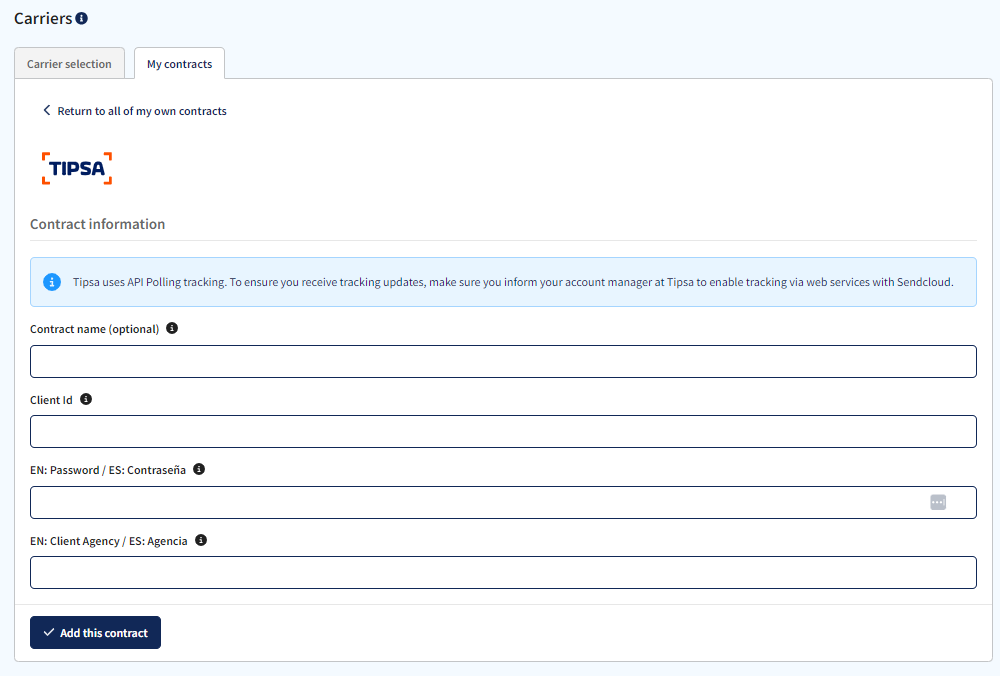
Task: Reveal the password using the dots icon
Action: (x=938, y=502)
